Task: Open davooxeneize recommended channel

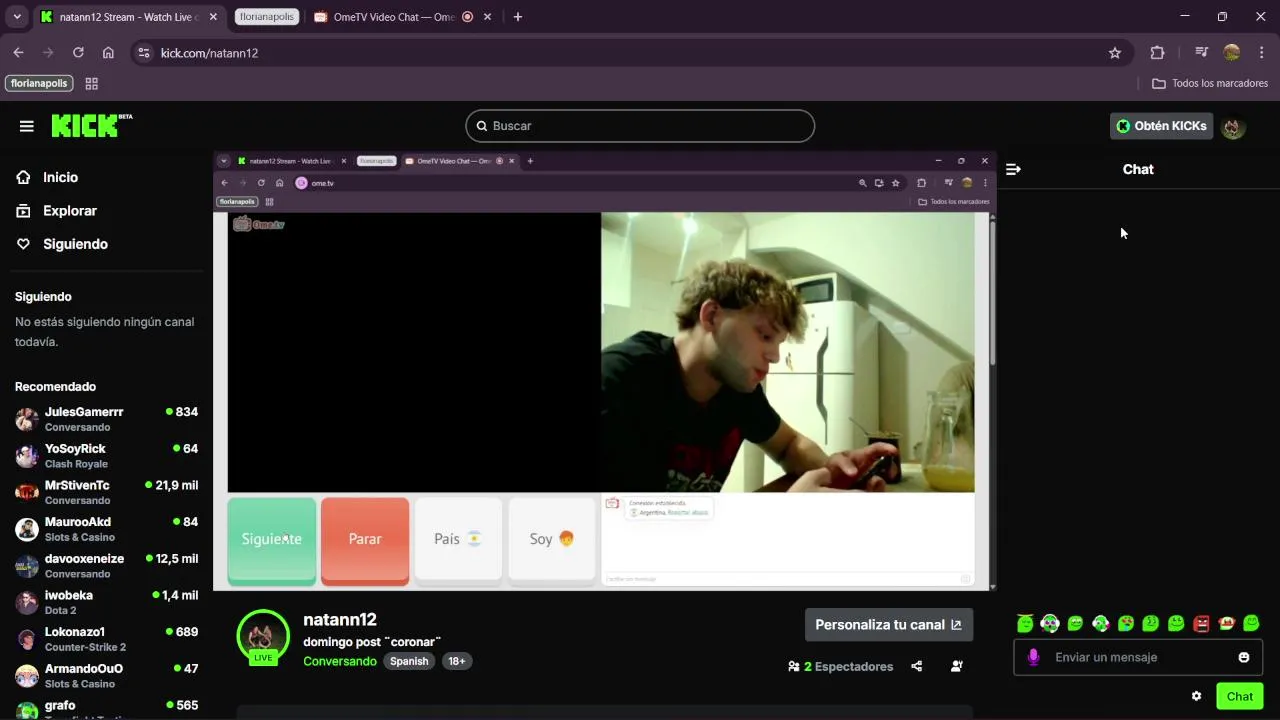Action: [x=106, y=566]
